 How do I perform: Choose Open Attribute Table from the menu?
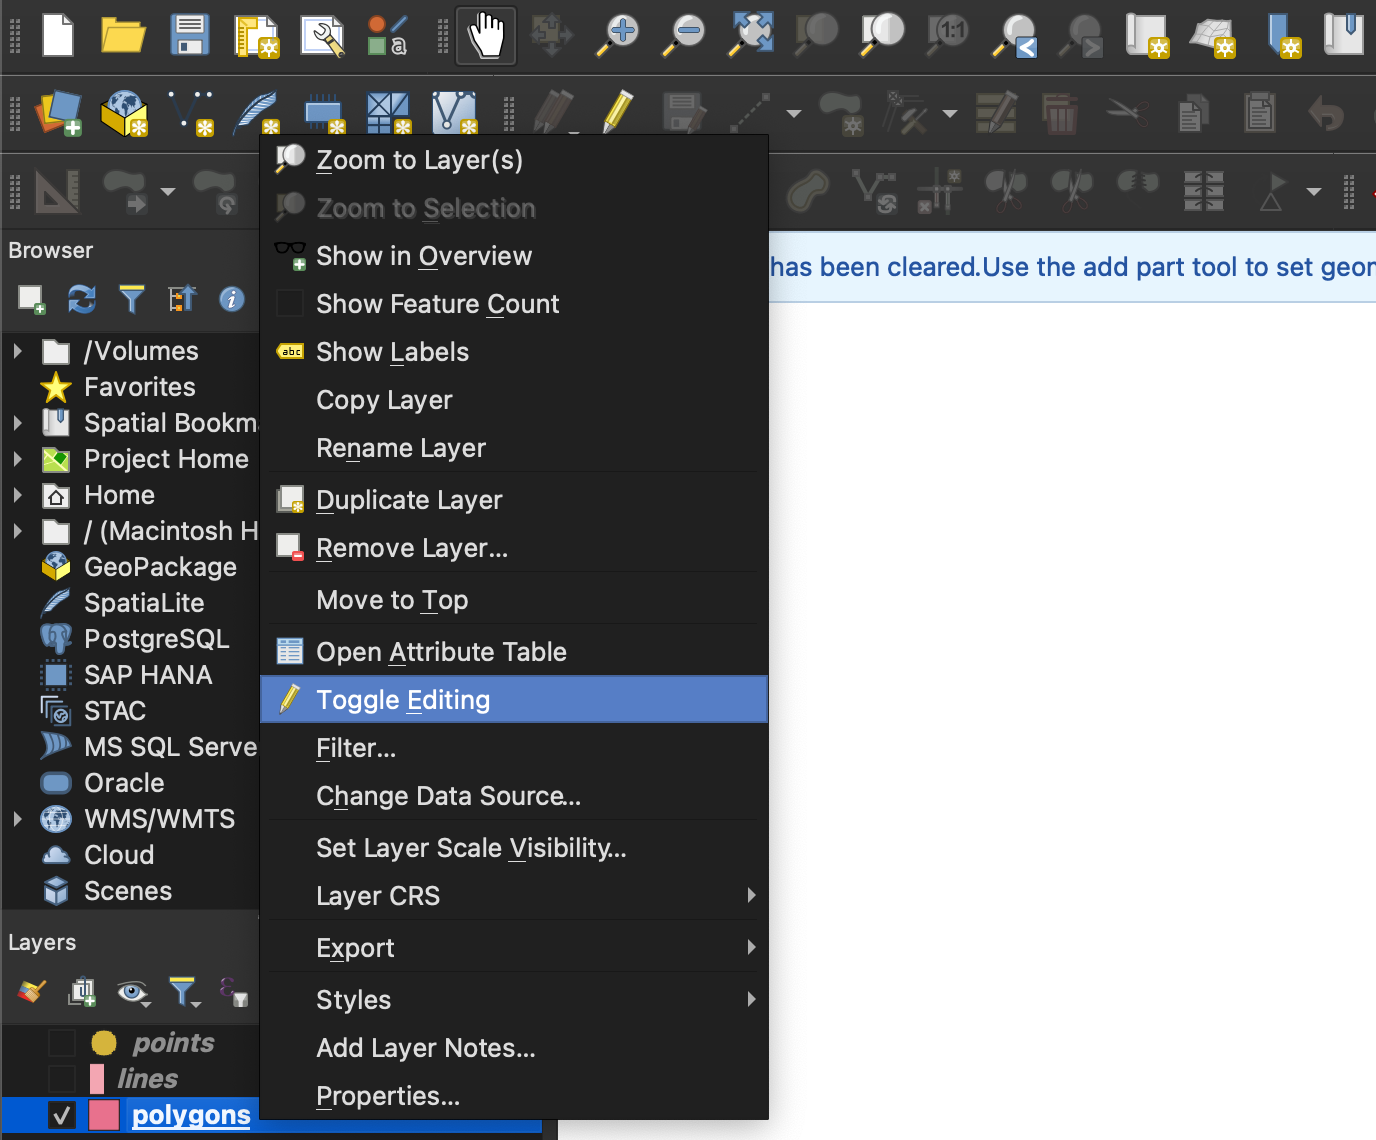[441, 651]
